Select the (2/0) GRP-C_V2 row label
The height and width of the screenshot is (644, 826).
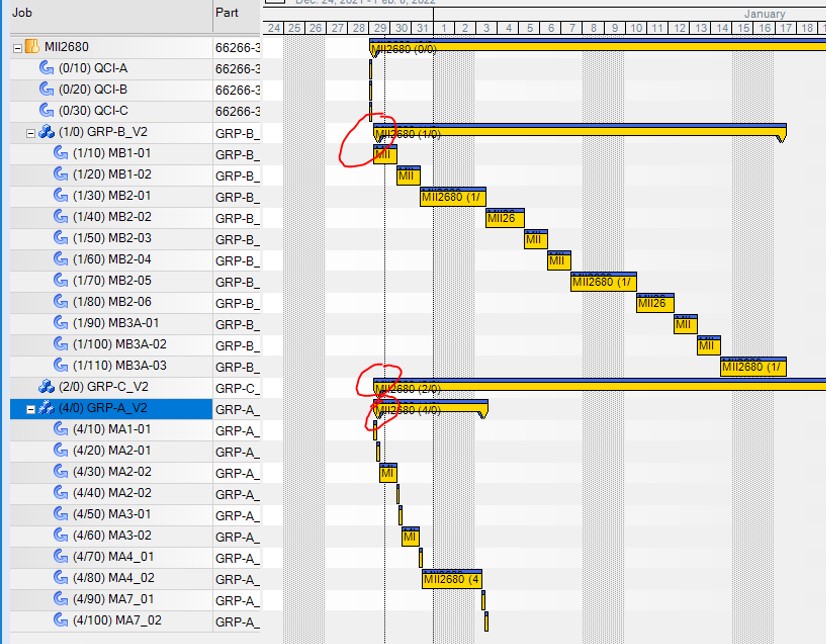104,387
